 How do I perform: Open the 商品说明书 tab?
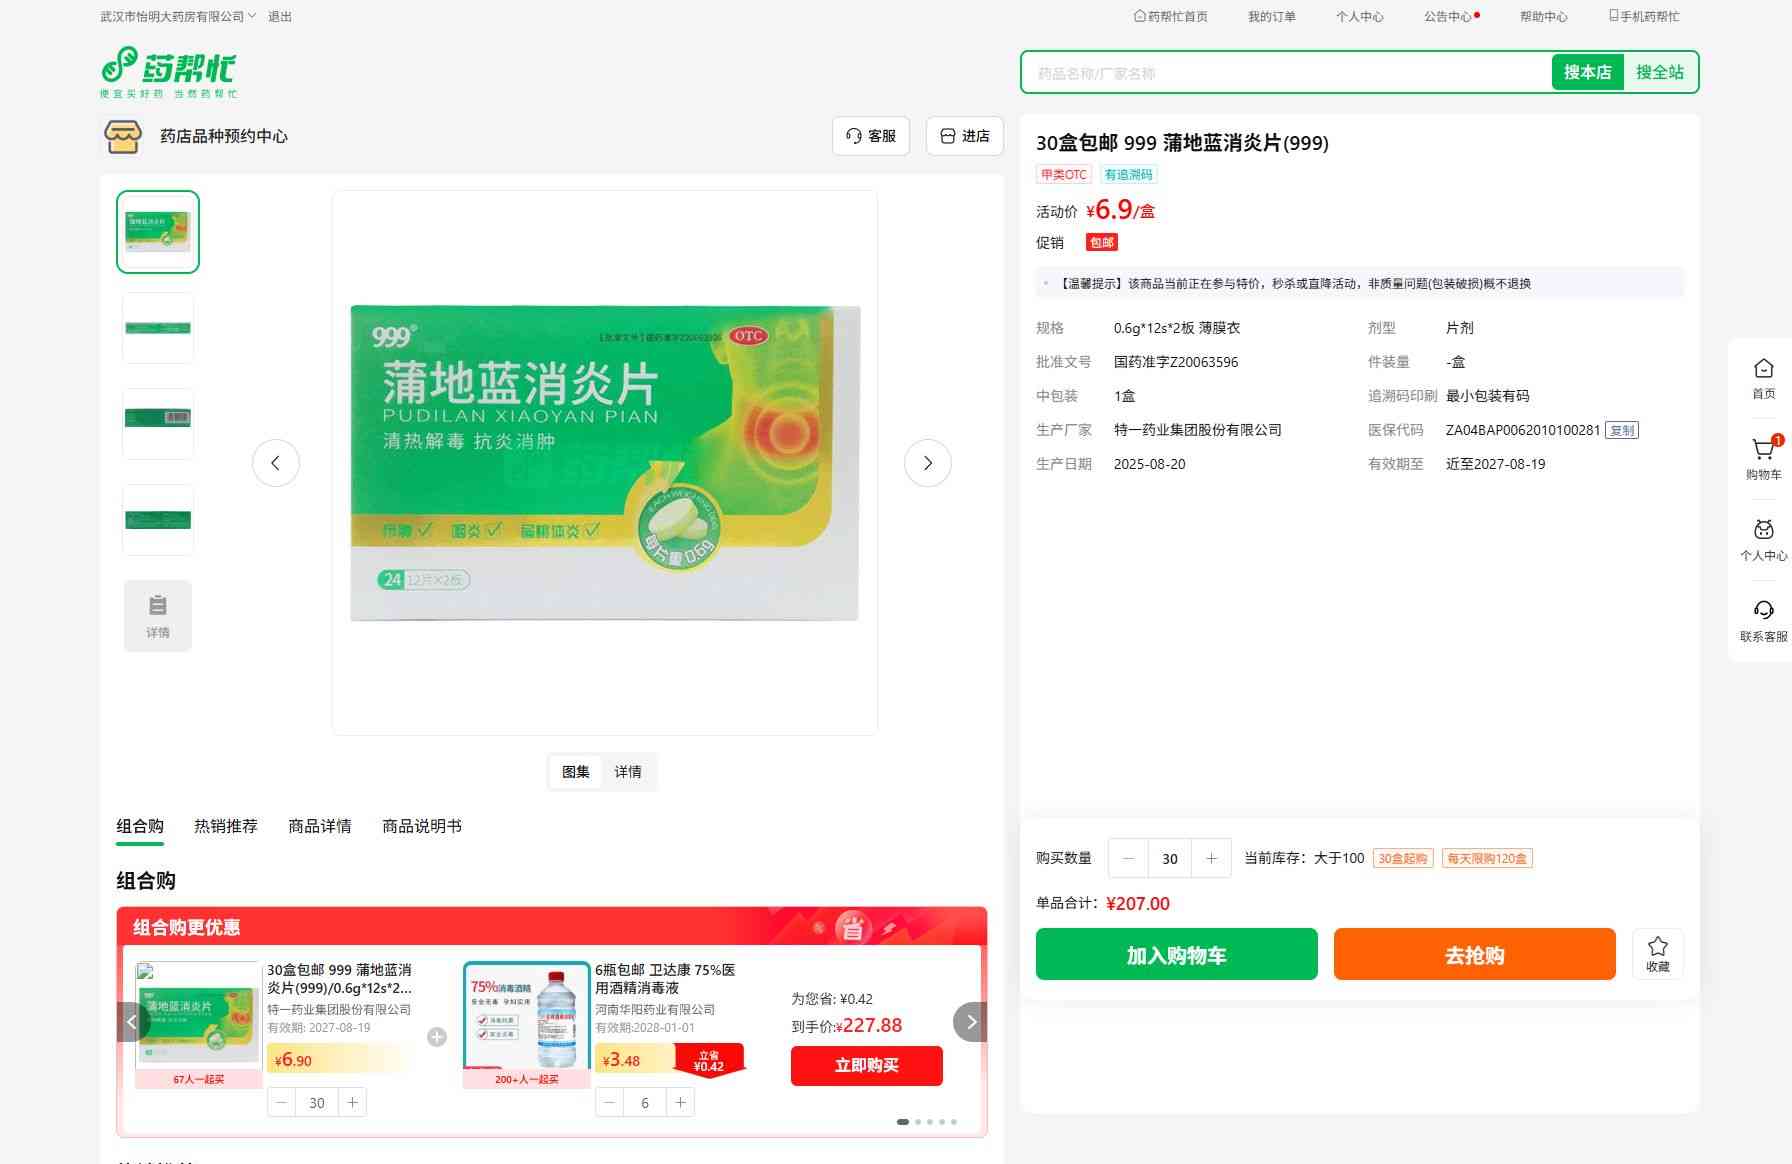coord(421,826)
